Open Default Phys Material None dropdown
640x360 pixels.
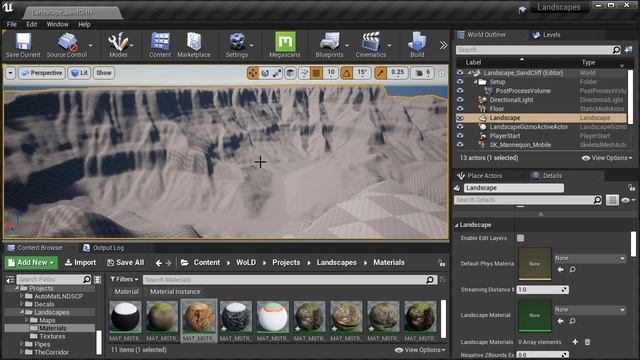click(589, 258)
